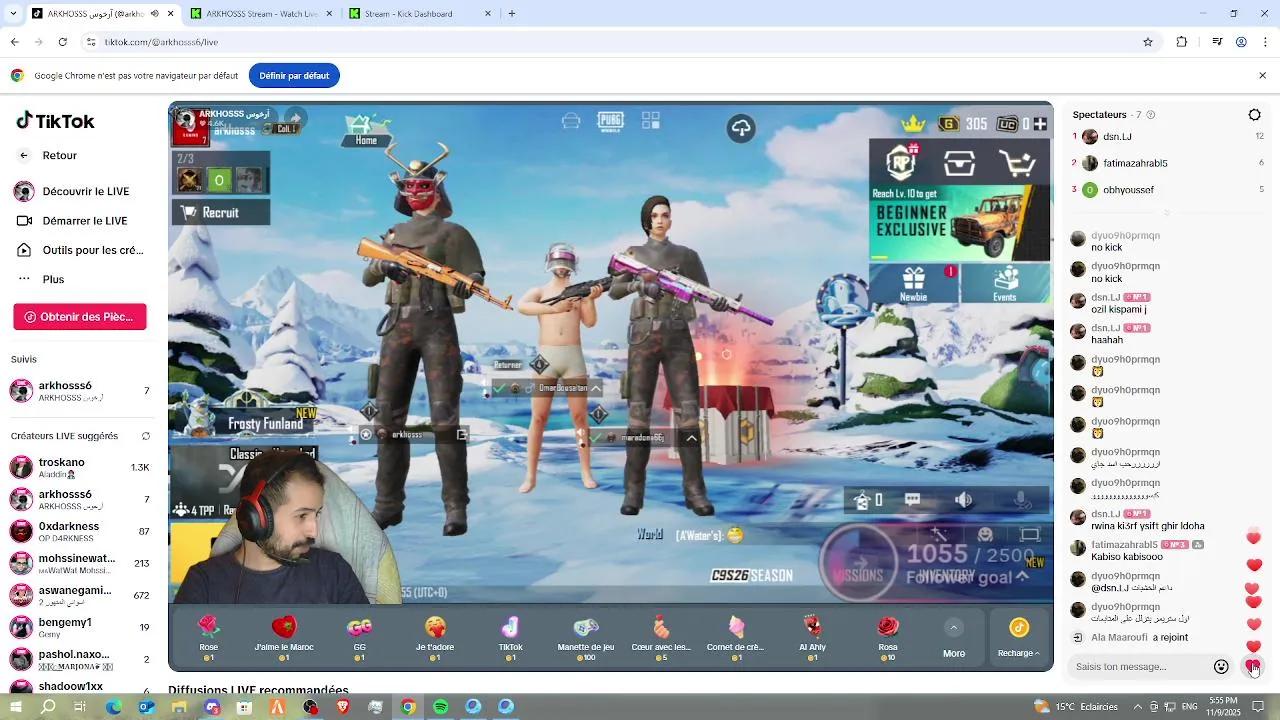This screenshot has height=720, width=1280.
Task: Send the Rose gift
Action: [x=208, y=637]
